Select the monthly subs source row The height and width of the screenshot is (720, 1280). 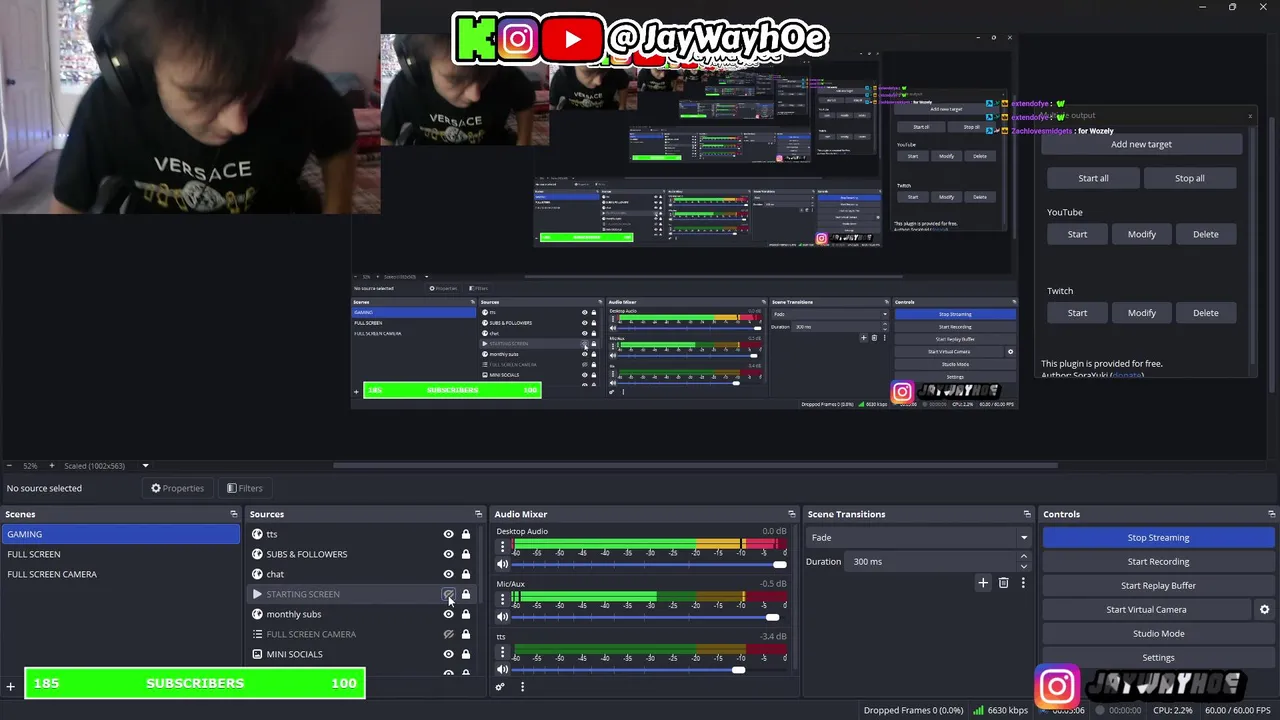point(362,614)
